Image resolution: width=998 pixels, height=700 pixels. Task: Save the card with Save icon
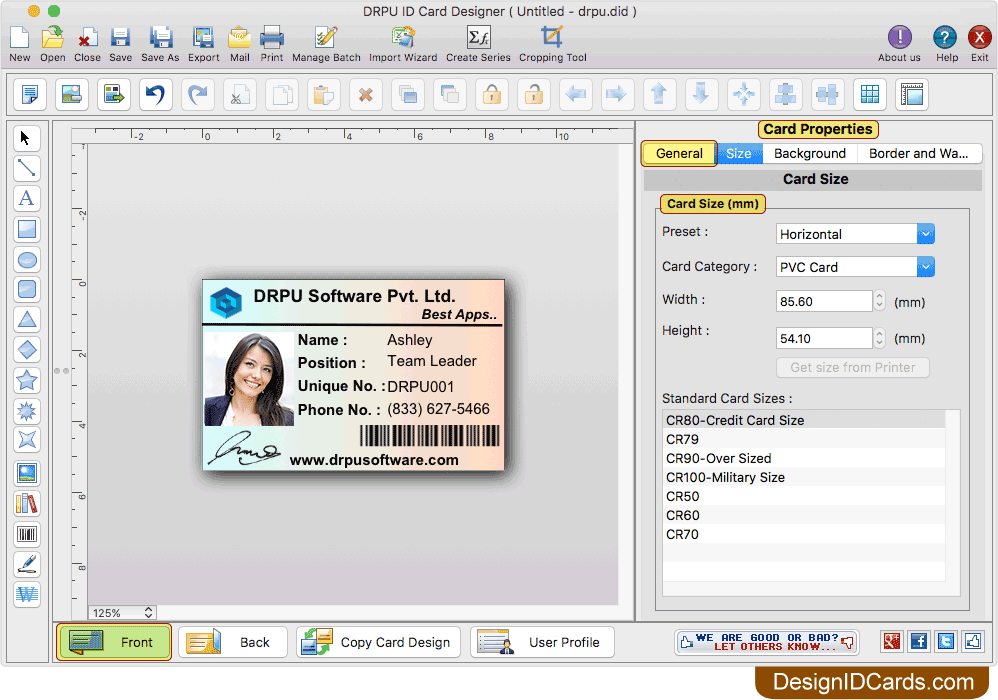120,44
